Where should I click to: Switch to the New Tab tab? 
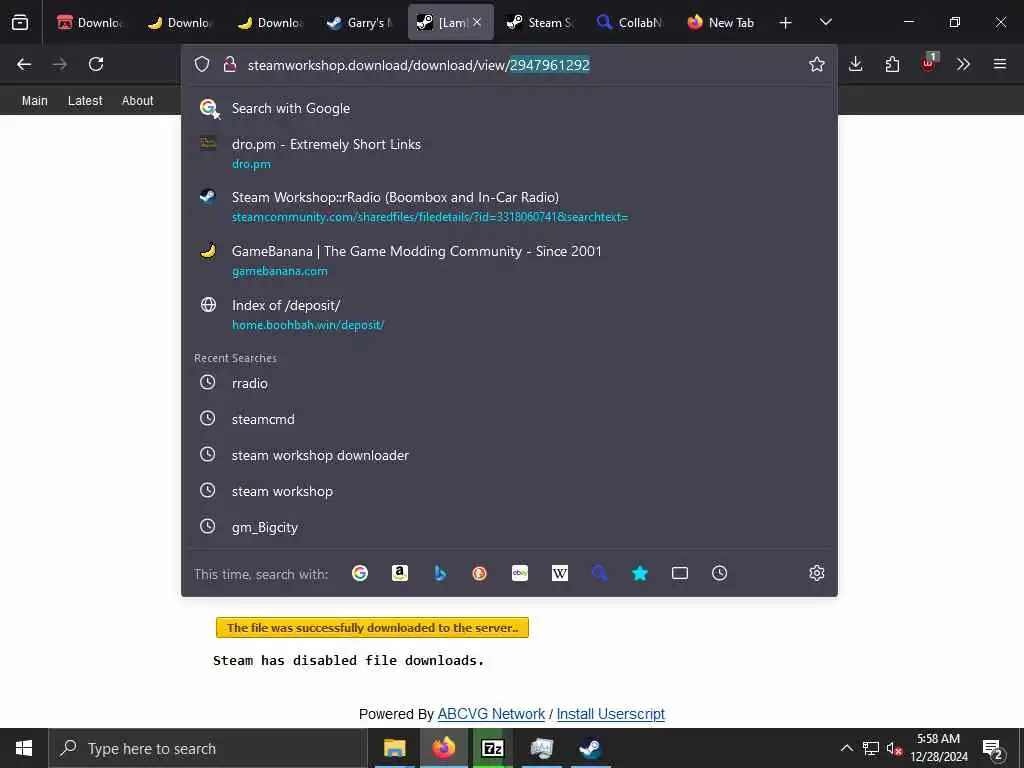pos(720,22)
